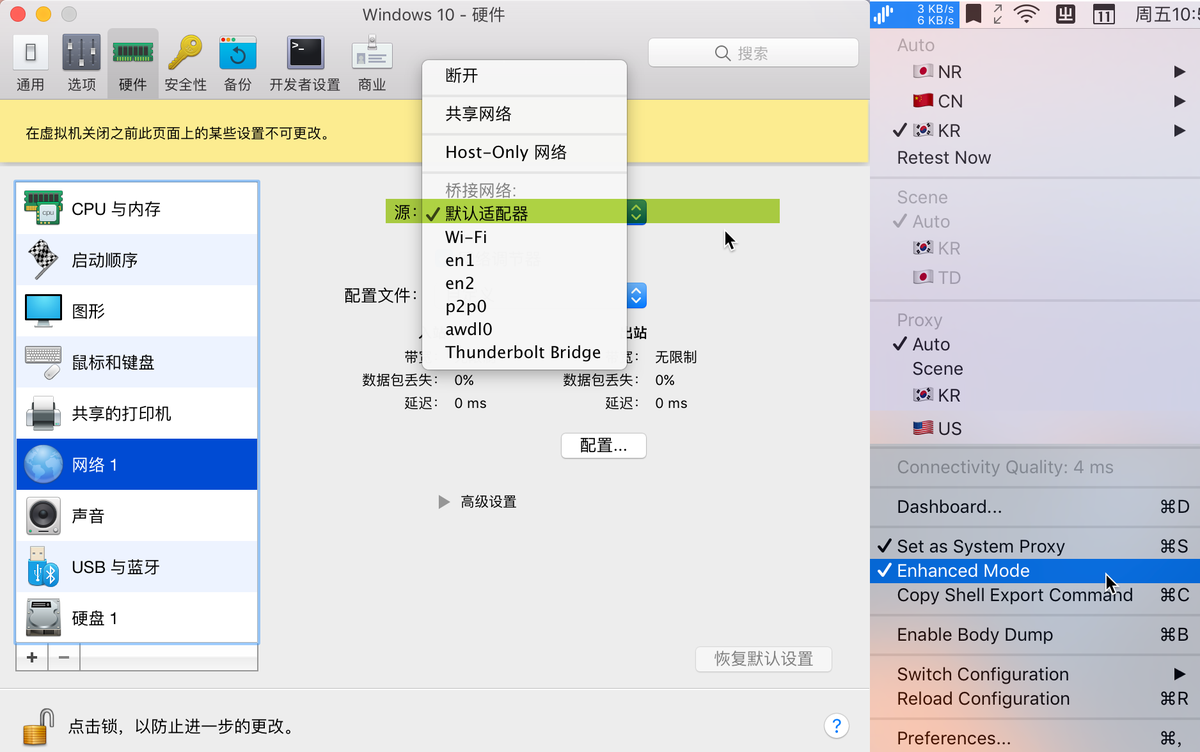Open help with the question mark button
Screen dimensions: 1200x752
coord(837,726)
